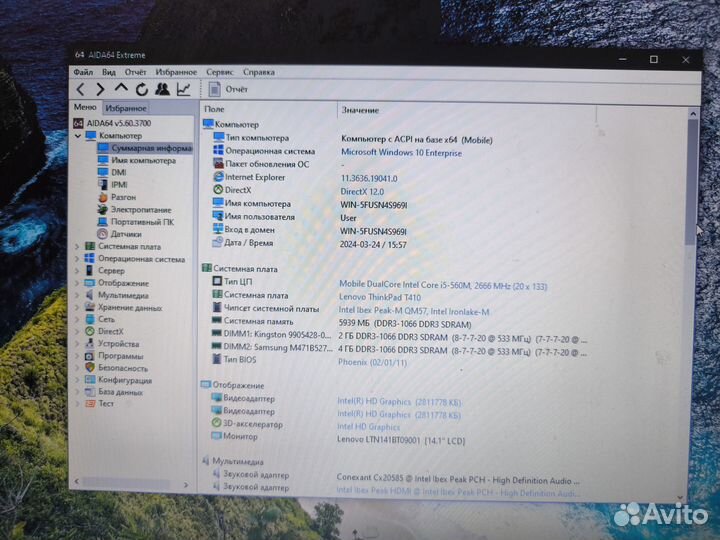720x540 pixels.
Task: Select the Тест tree item
Action: pyautogui.click(x=106, y=404)
